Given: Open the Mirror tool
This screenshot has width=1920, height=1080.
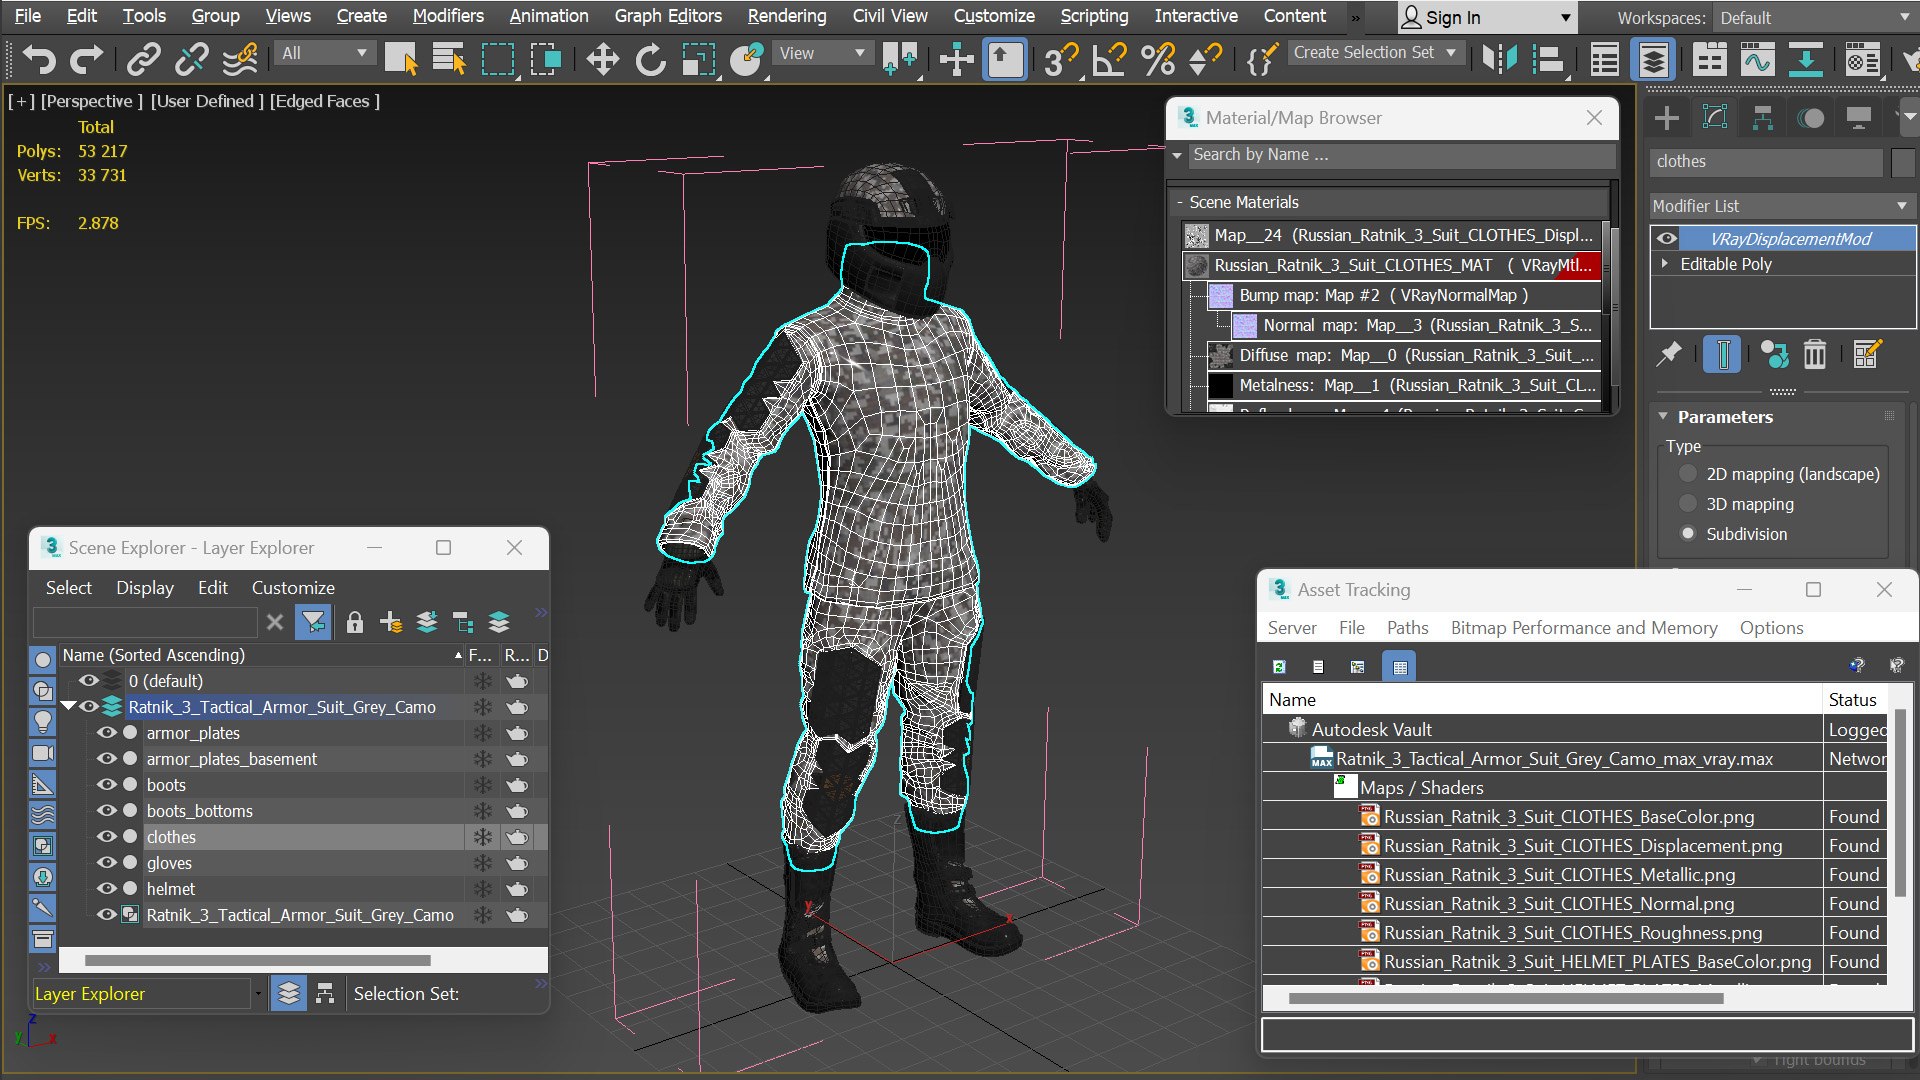Looking at the screenshot, I should pyautogui.click(x=1499, y=60).
